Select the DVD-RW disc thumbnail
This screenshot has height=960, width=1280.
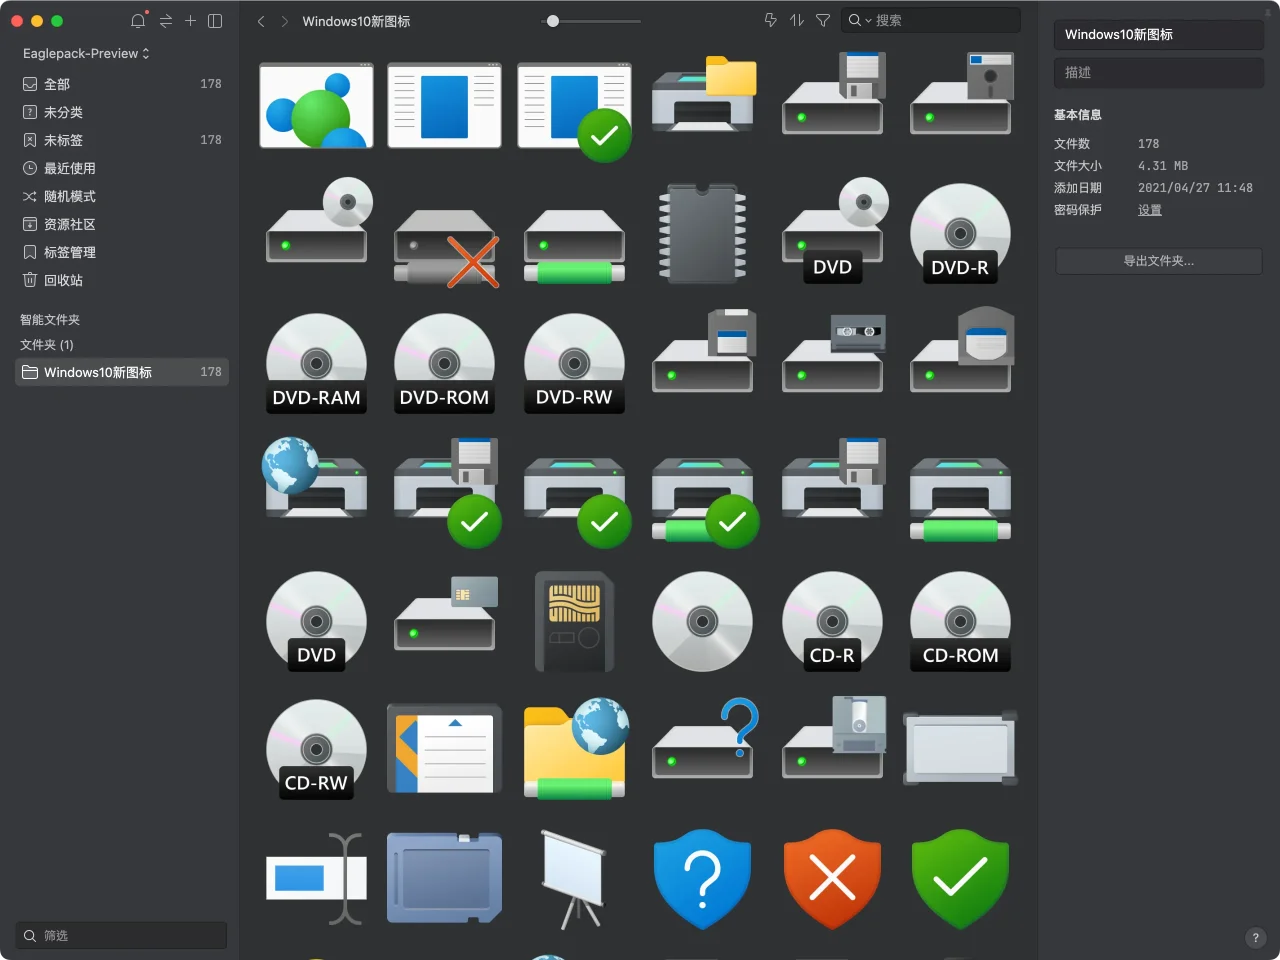pyautogui.click(x=574, y=363)
